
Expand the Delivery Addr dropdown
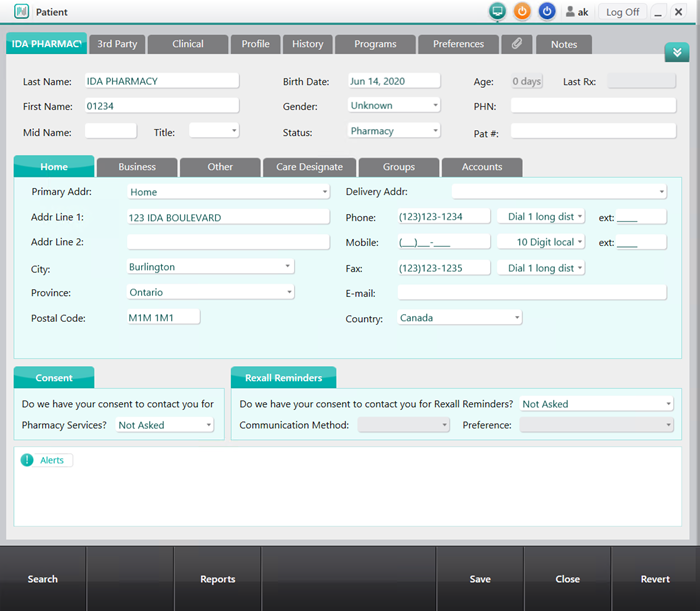pyautogui.click(x=559, y=191)
